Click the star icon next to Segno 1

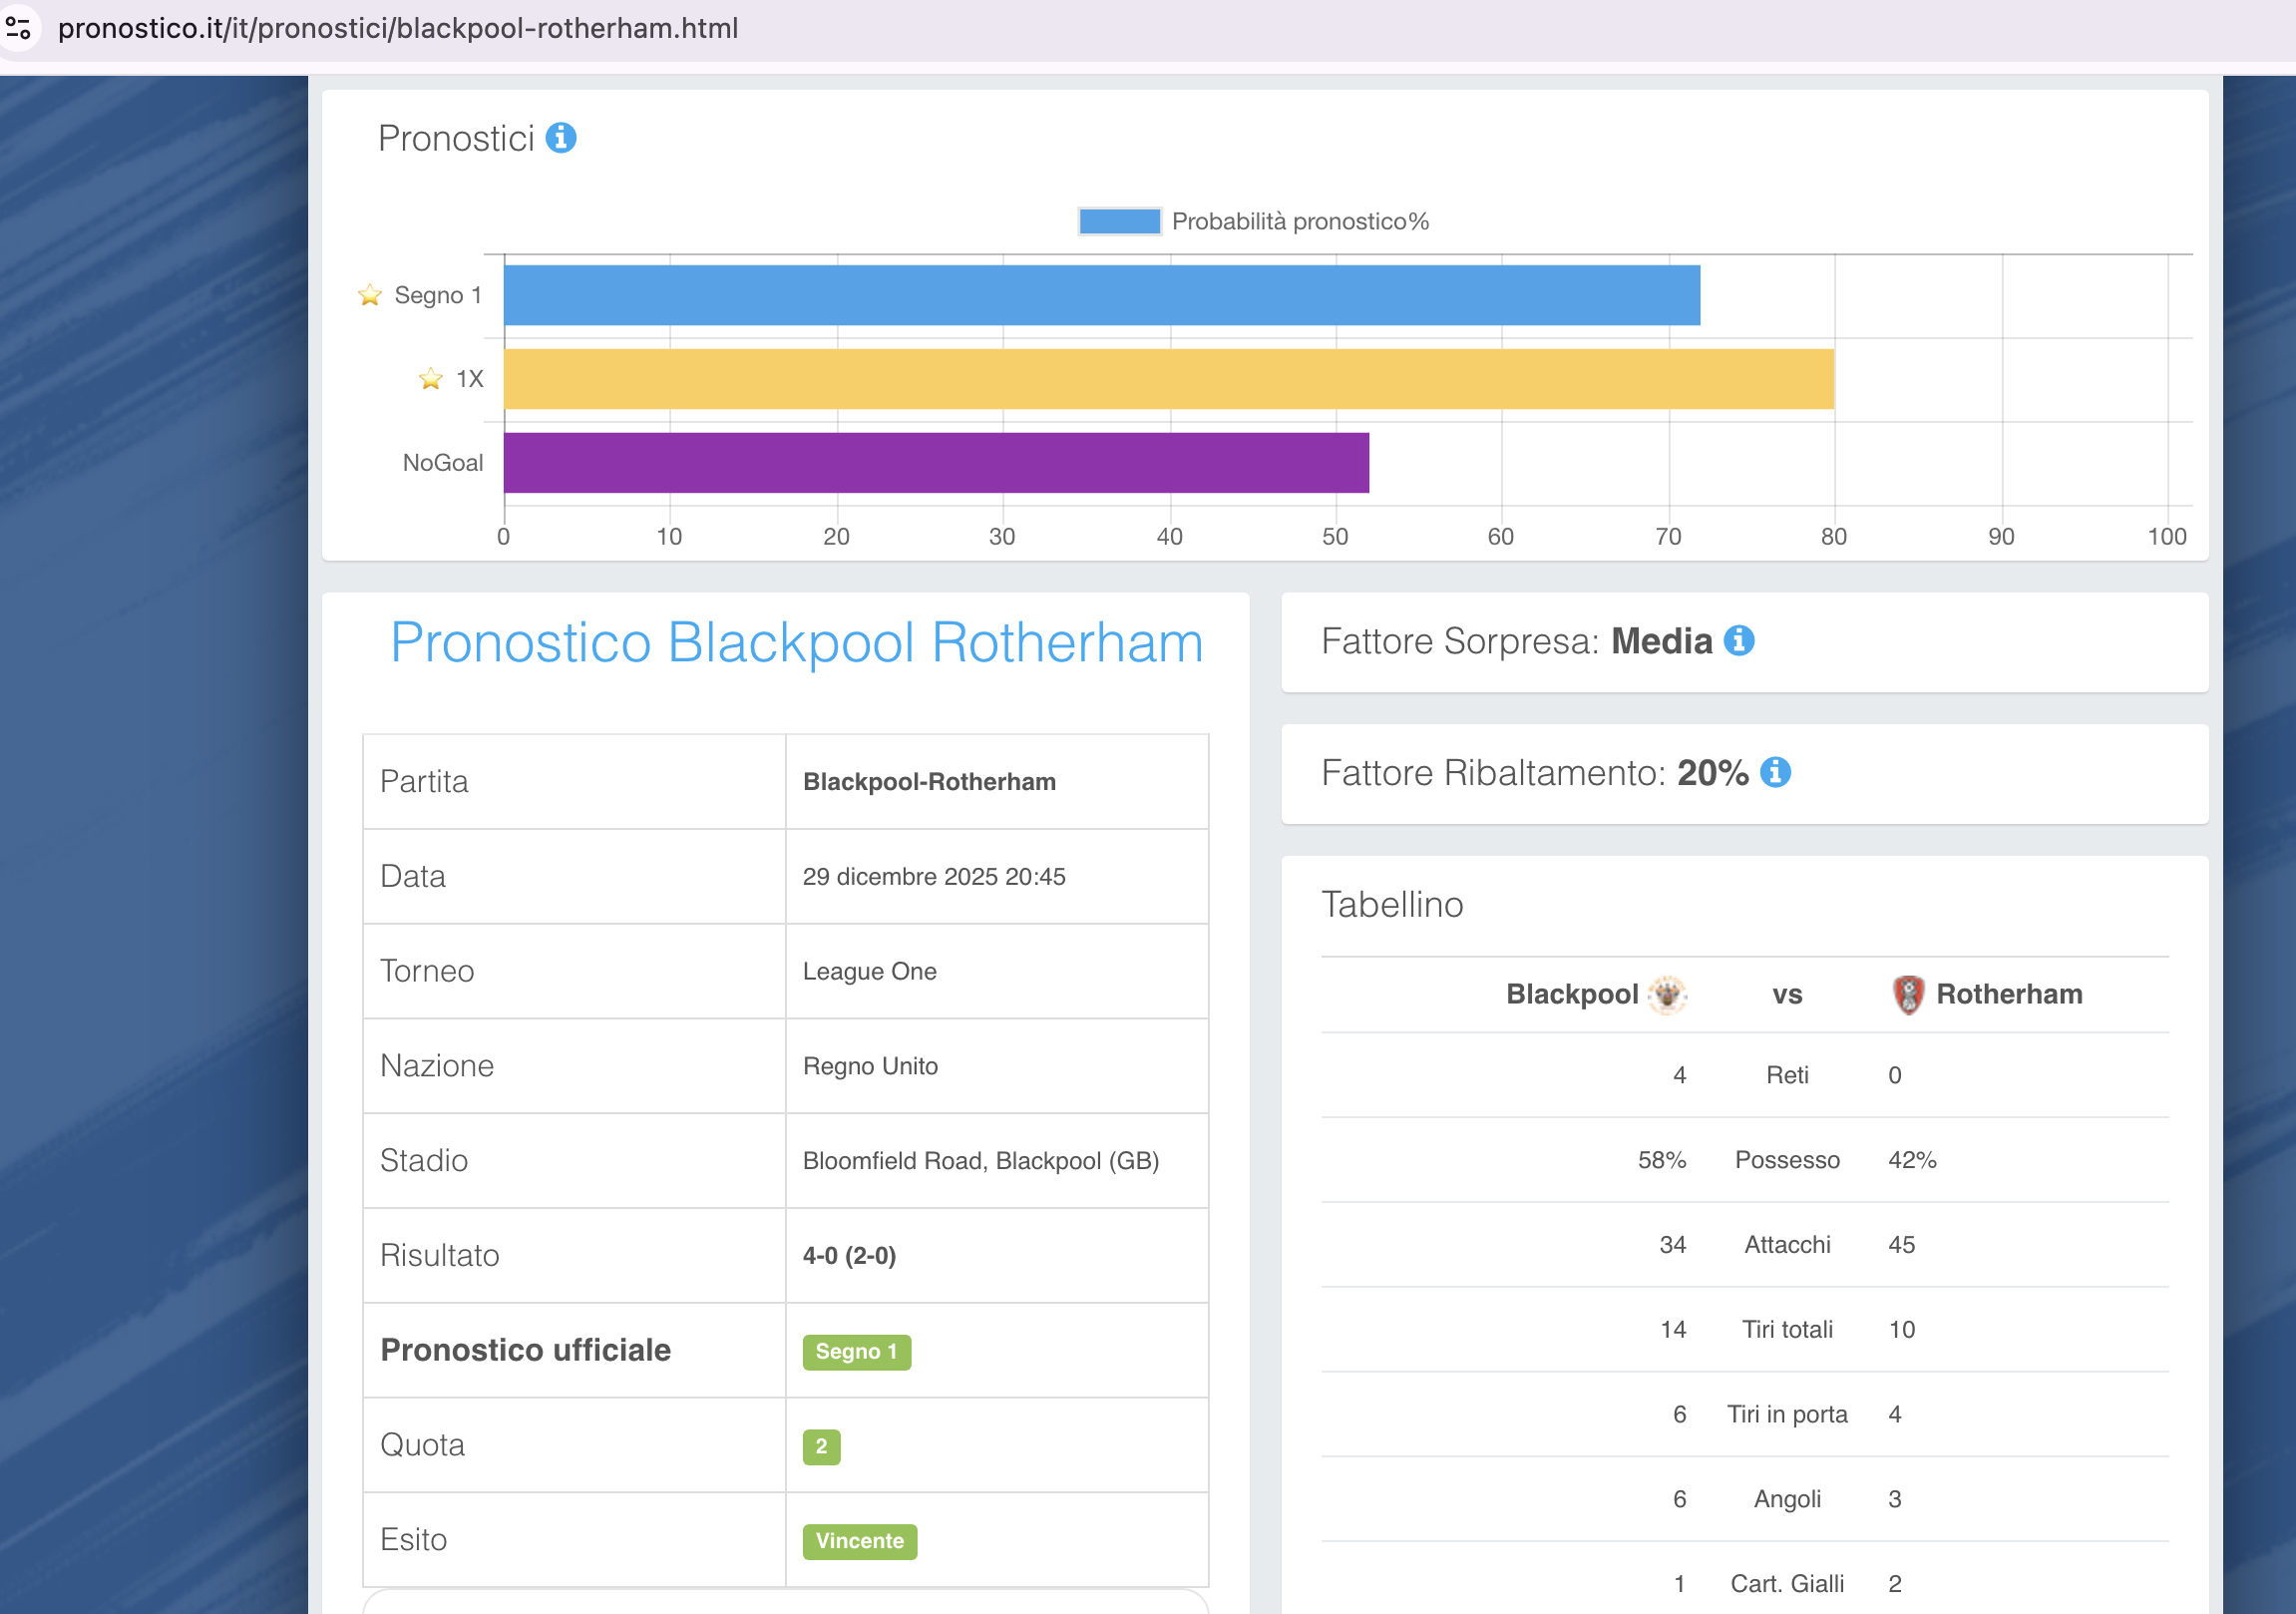[370, 295]
